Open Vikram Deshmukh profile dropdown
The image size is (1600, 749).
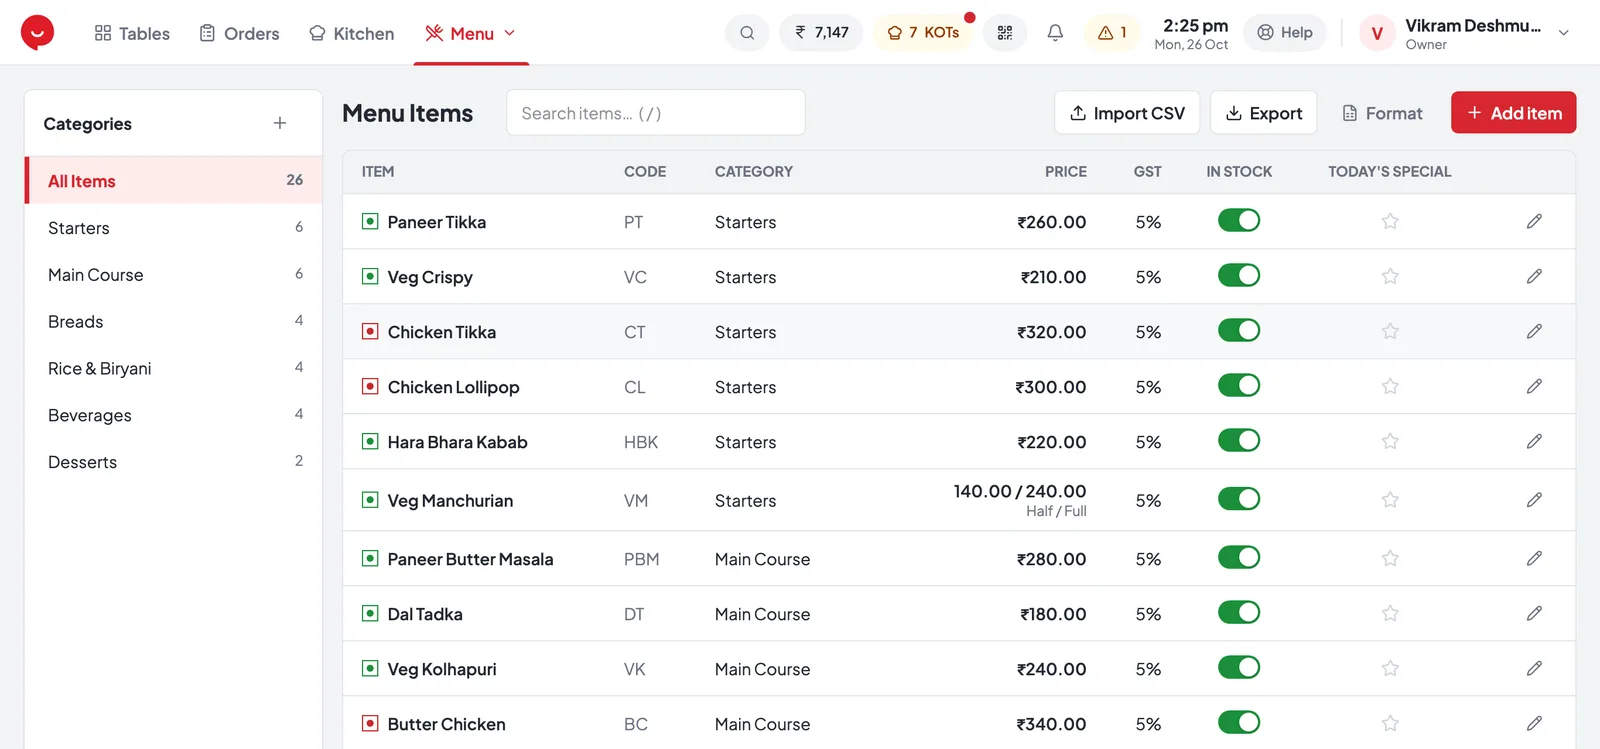coord(1465,33)
